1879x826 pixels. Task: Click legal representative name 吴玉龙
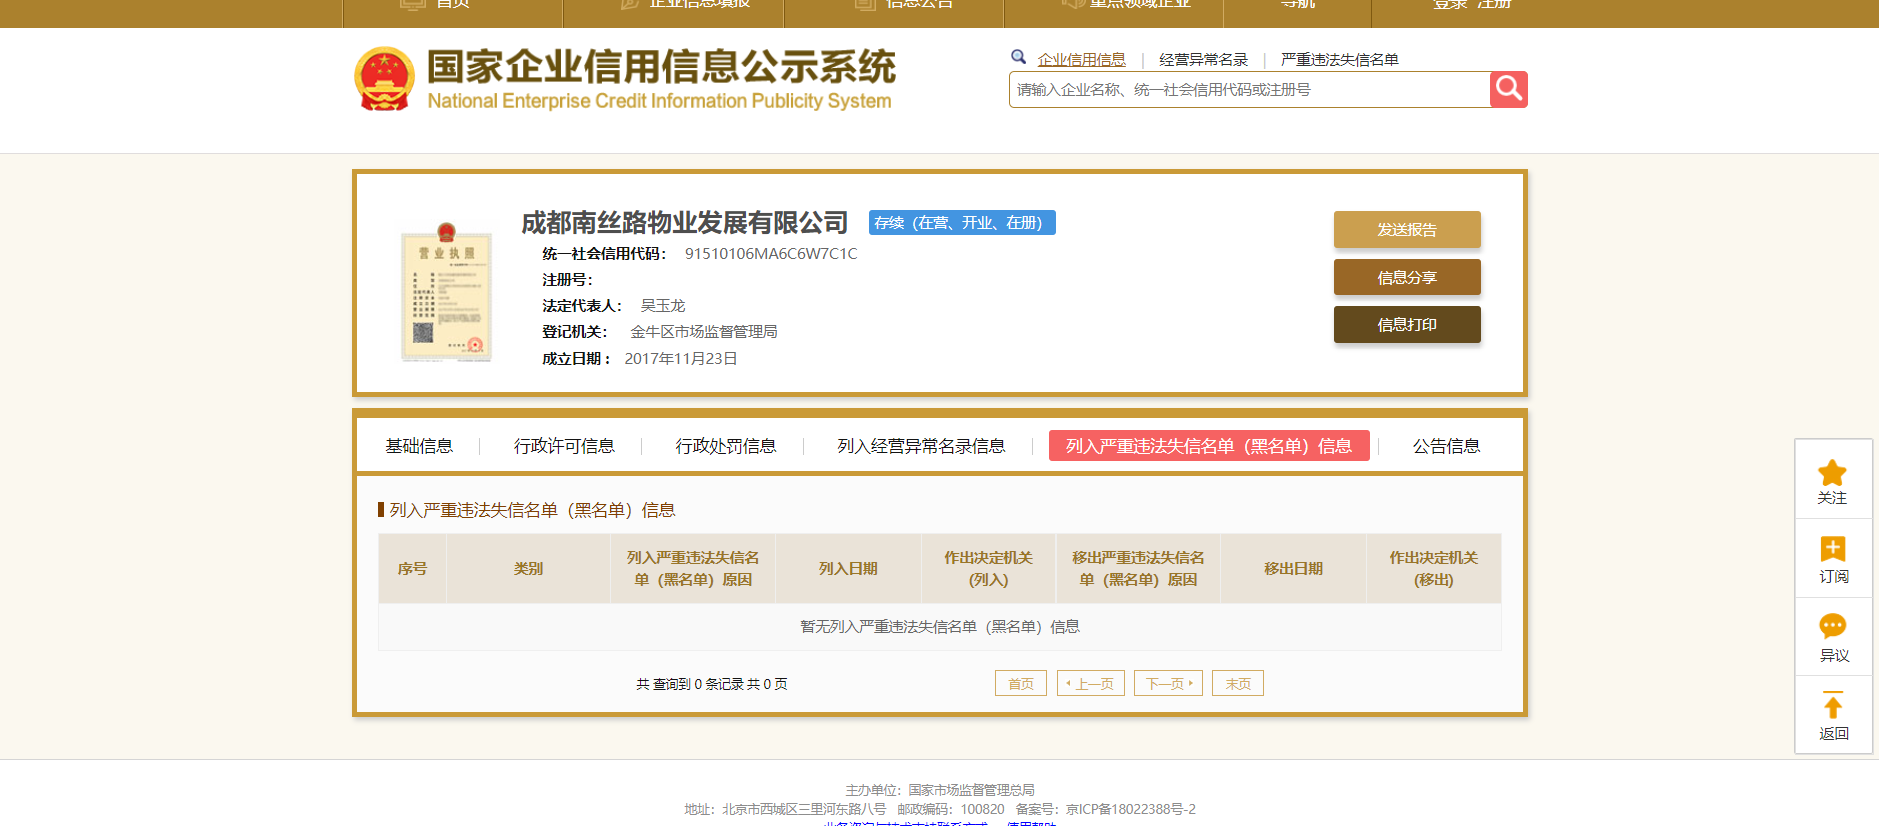(663, 306)
